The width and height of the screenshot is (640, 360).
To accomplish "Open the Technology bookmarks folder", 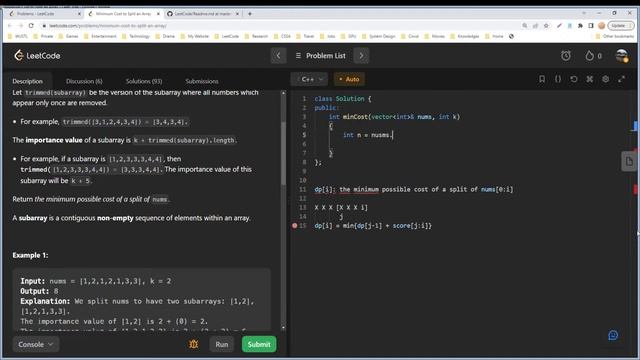I will pos(136,36).
